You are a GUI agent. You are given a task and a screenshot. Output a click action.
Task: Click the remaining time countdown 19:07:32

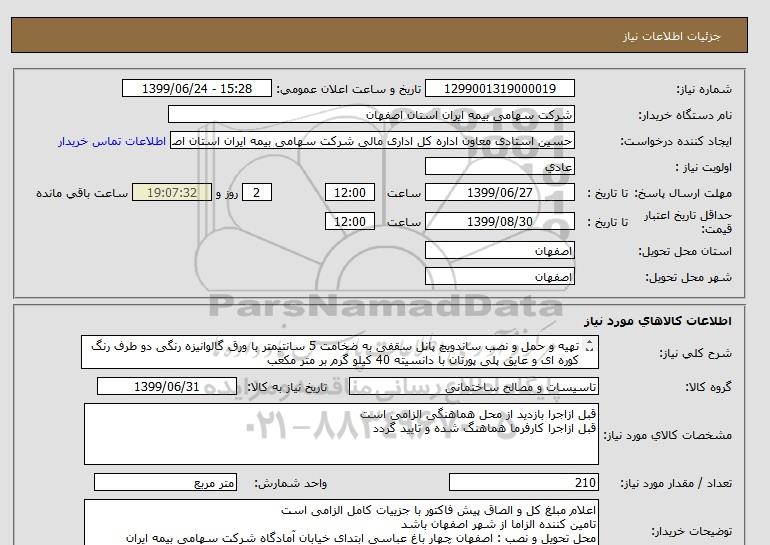pyautogui.click(x=172, y=192)
